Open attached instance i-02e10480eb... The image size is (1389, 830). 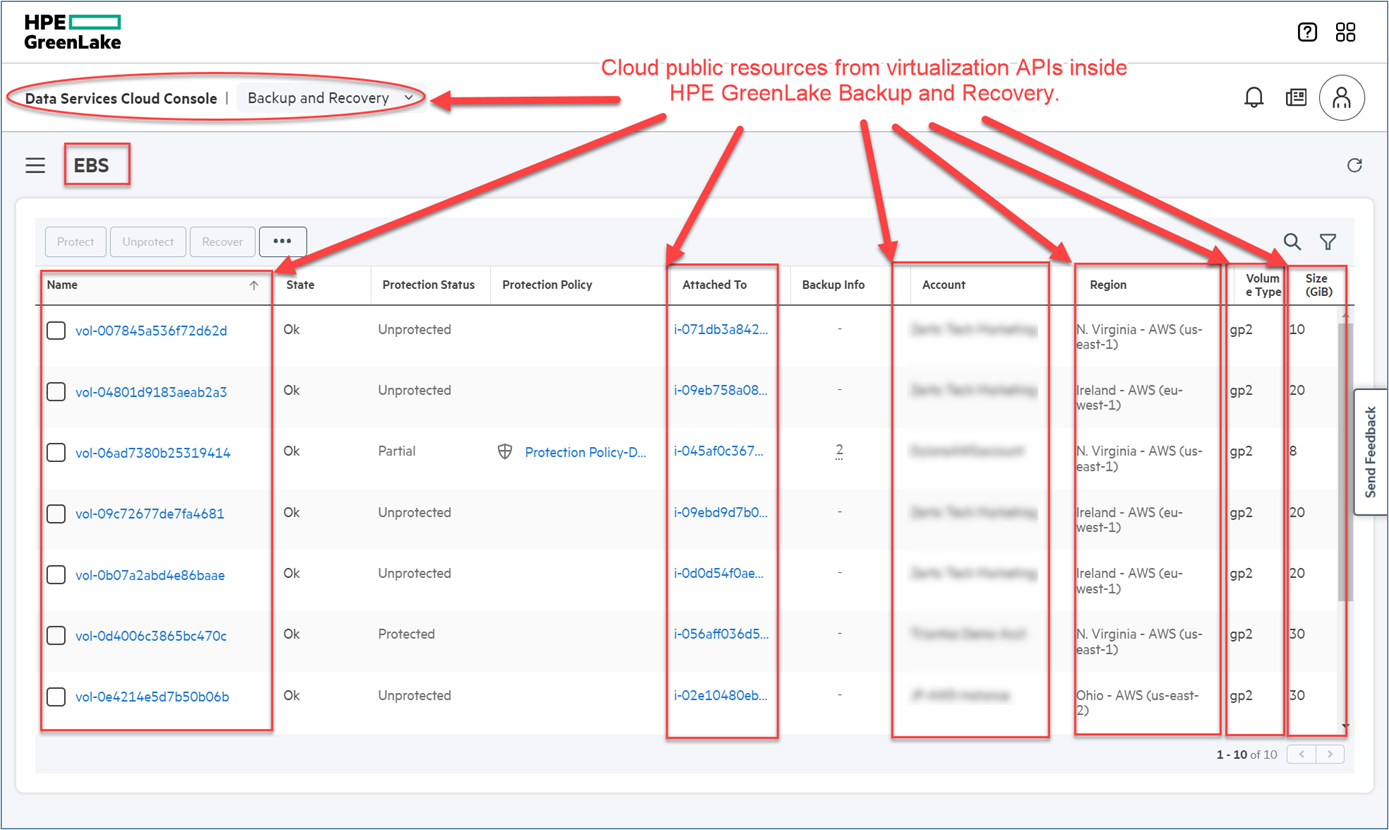coord(721,696)
